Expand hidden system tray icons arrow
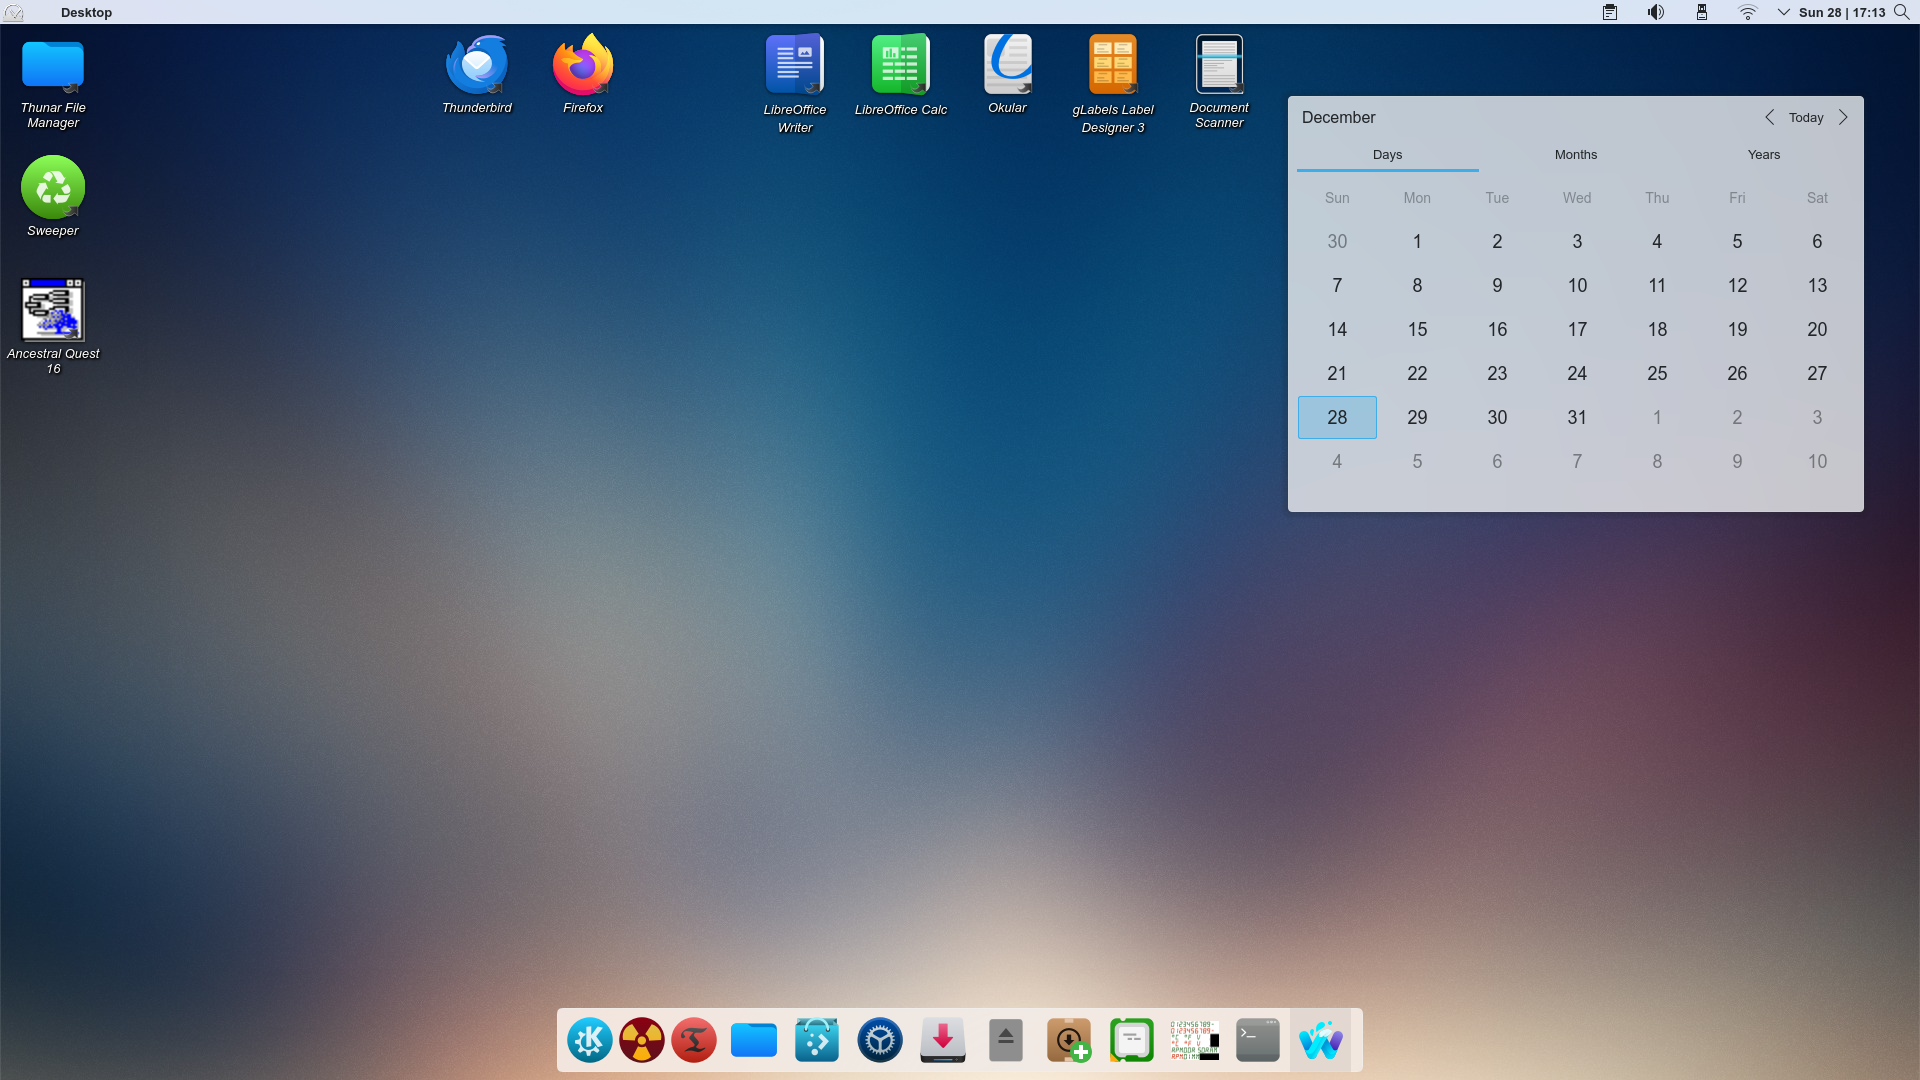 1783,13
